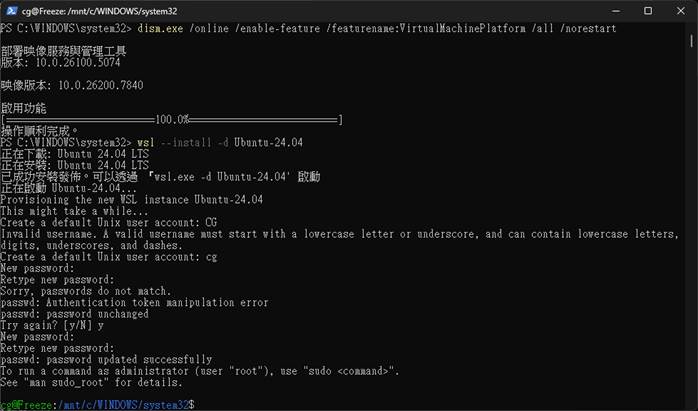Screen dimensions: 698x411
Task: Click the 'See "man sudo_root" for details' line
Action: tap(92, 382)
